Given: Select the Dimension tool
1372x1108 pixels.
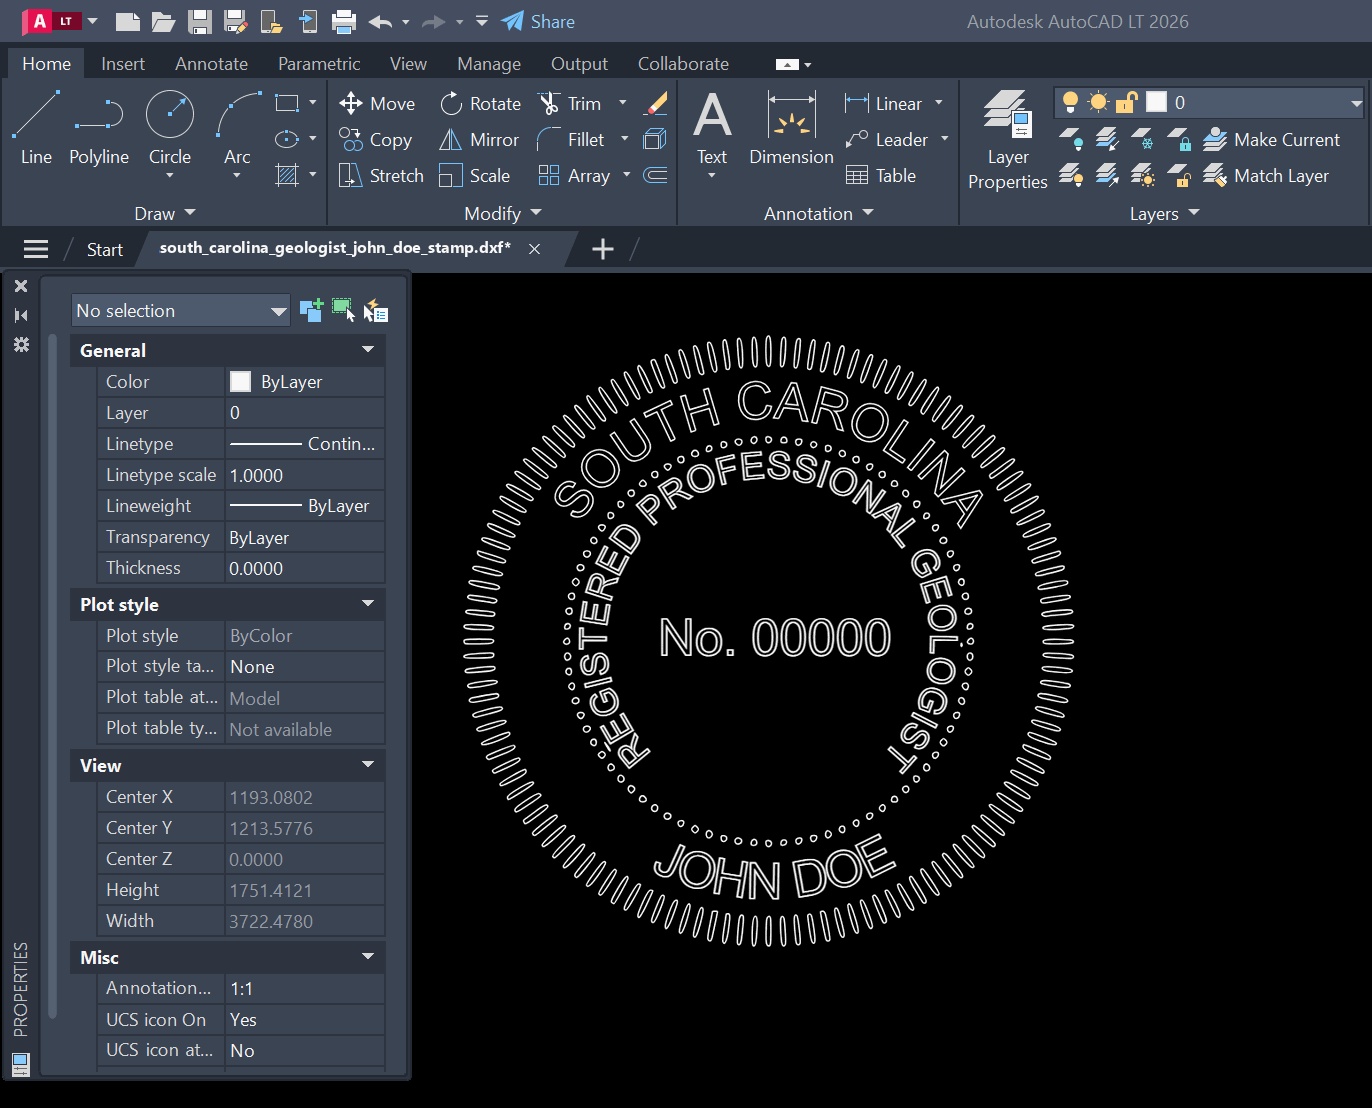Looking at the screenshot, I should pyautogui.click(x=791, y=127).
